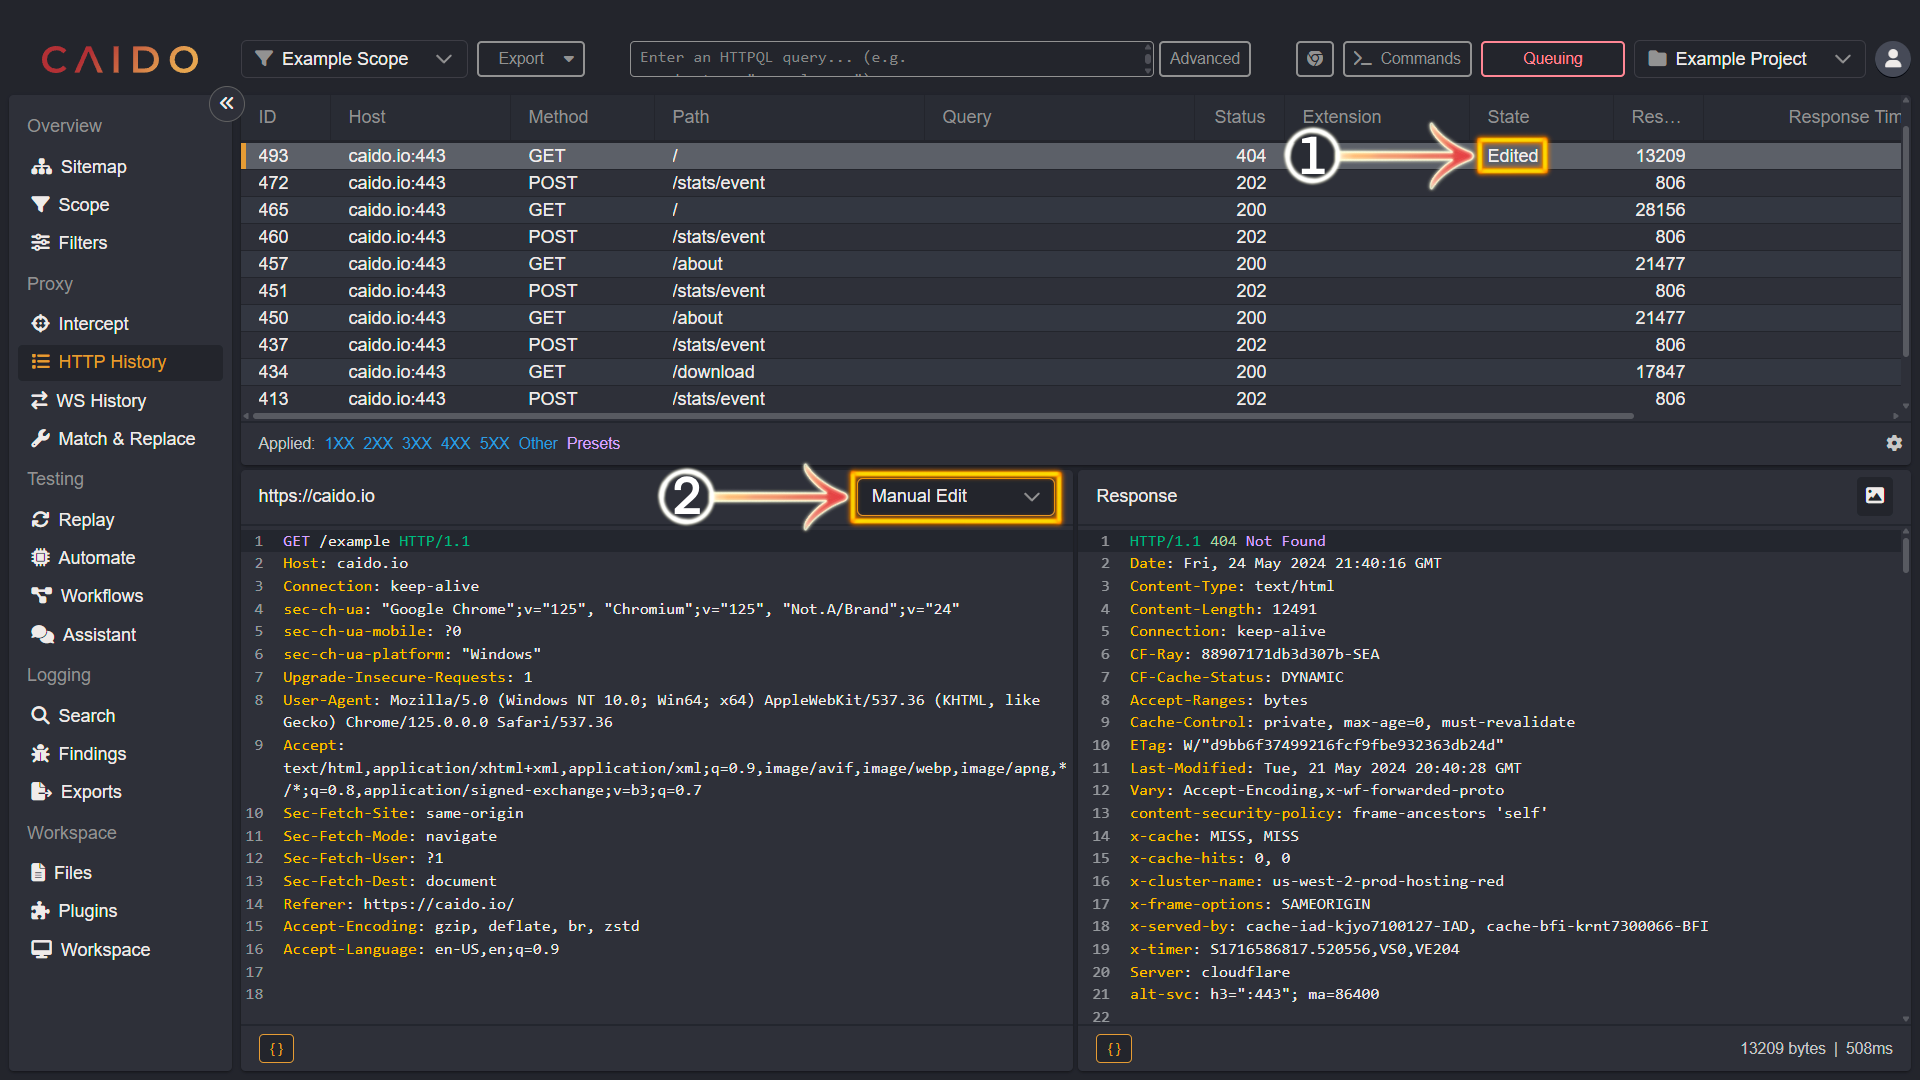Toggle the 3XX status filter
The width and height of the screenshot is (1920, 1080).
coord(417,444)
